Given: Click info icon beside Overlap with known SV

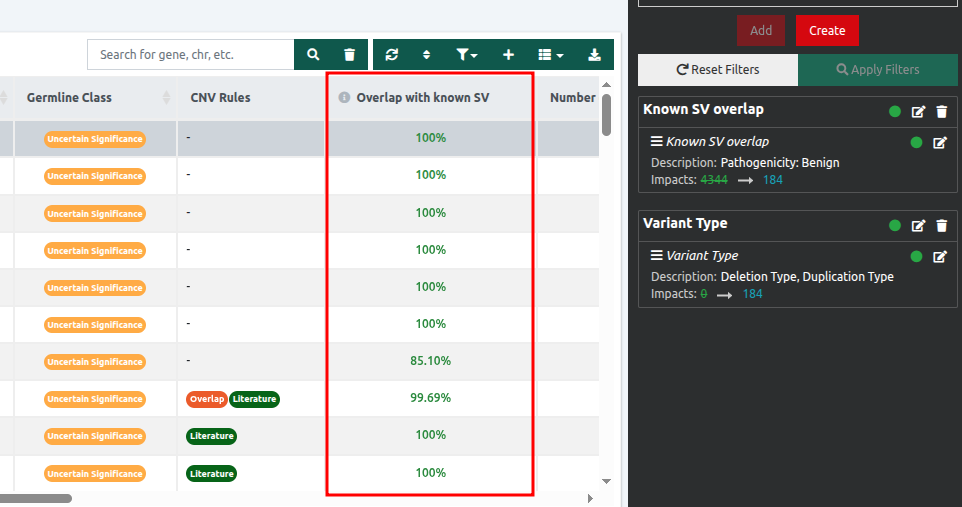Looking at the screenshot, I should click(x=344, y=98).
